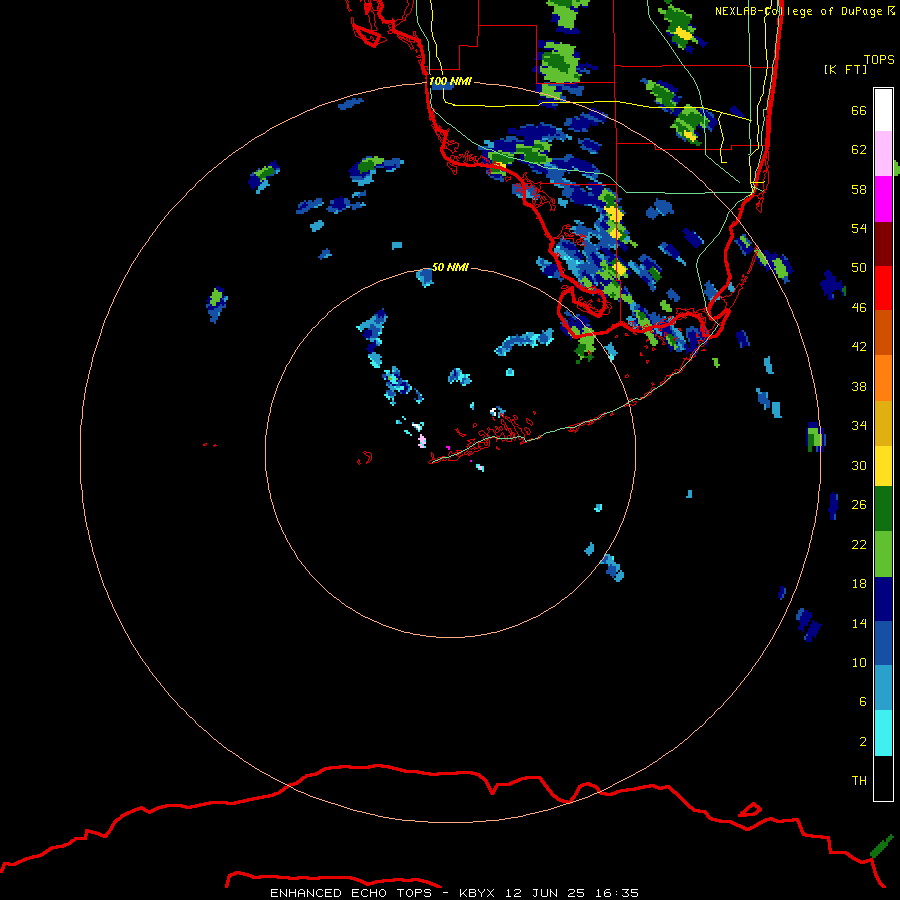
Task: Click the 66 legend value label
Action: pos(859,111)
